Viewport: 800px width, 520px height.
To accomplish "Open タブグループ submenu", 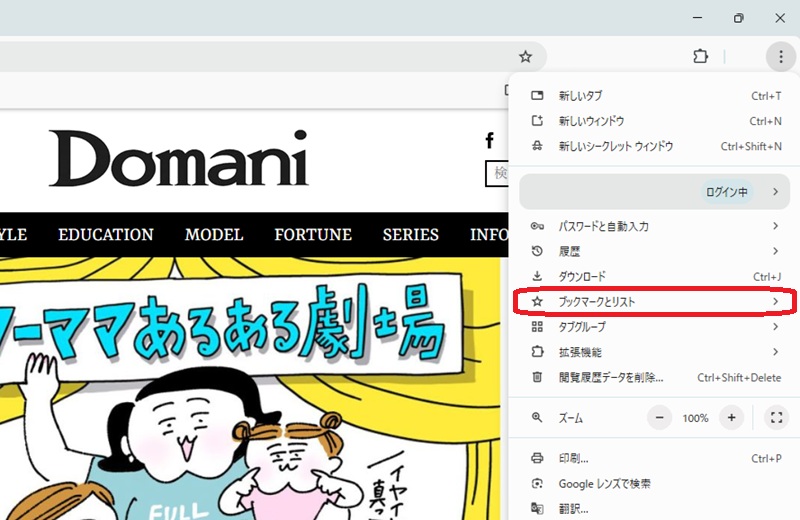I will coord(654,327).
